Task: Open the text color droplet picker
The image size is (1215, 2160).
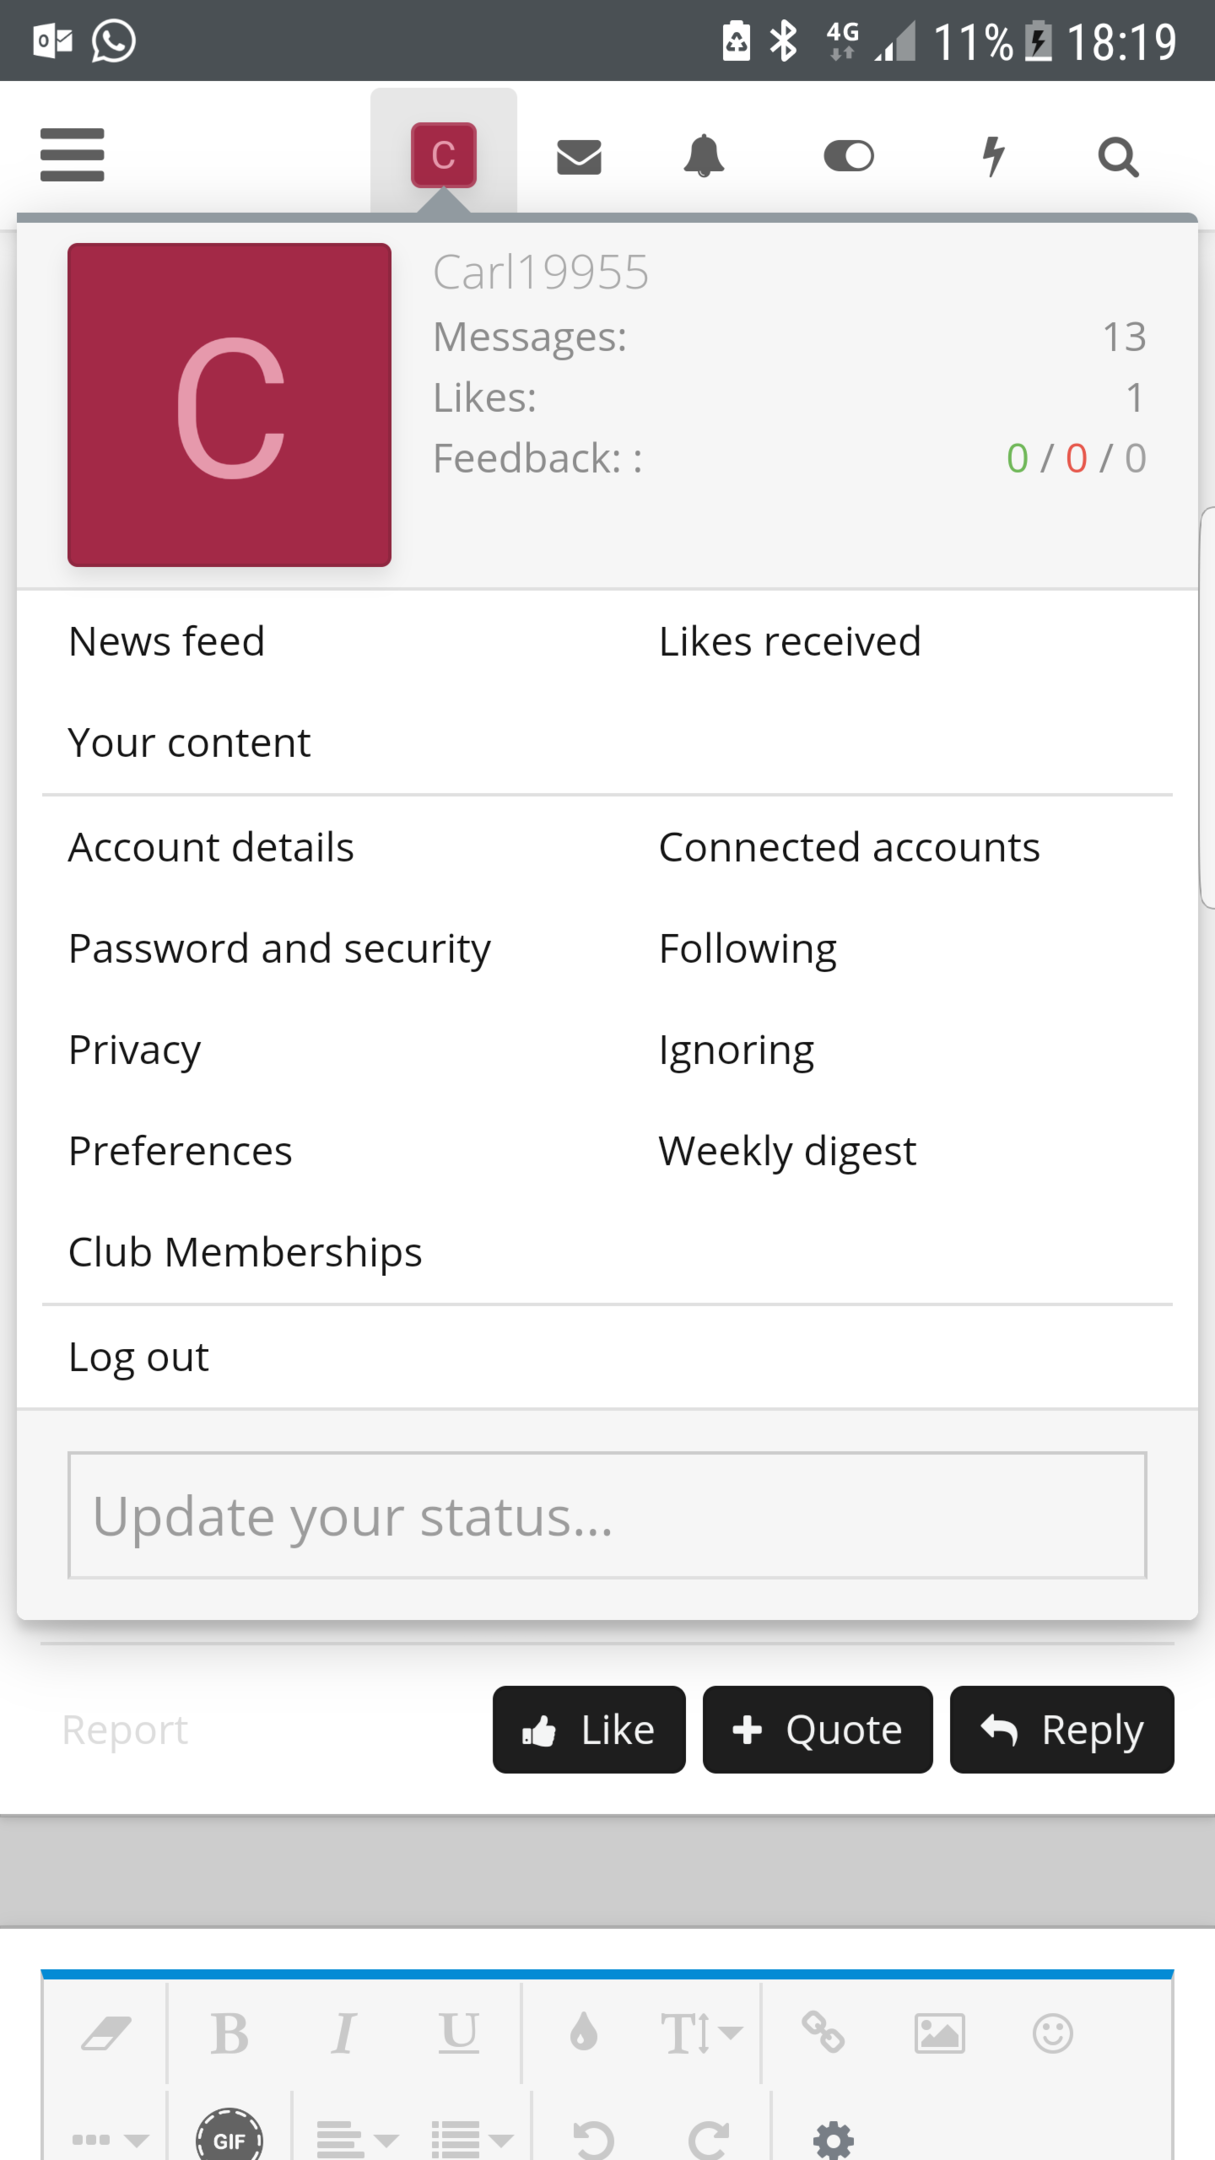Action: click(584, 2033)
